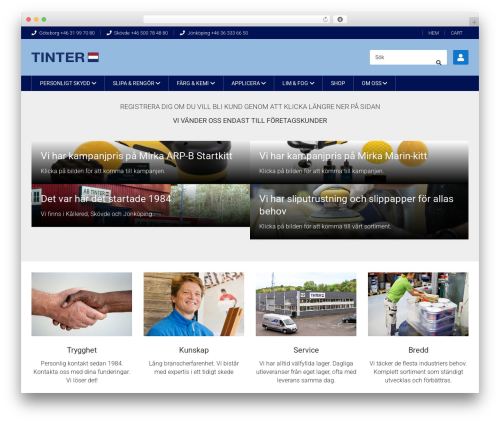The width and height of the screenshot is (500, 423).
Task: Click the Trygghet heading
Action: click(x=82, y=350)
